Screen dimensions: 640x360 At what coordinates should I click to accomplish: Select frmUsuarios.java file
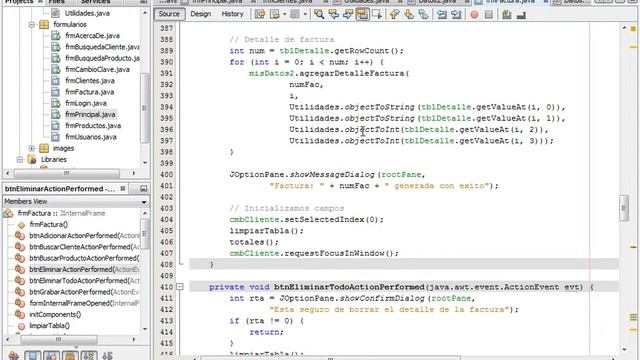click(91, 137)
